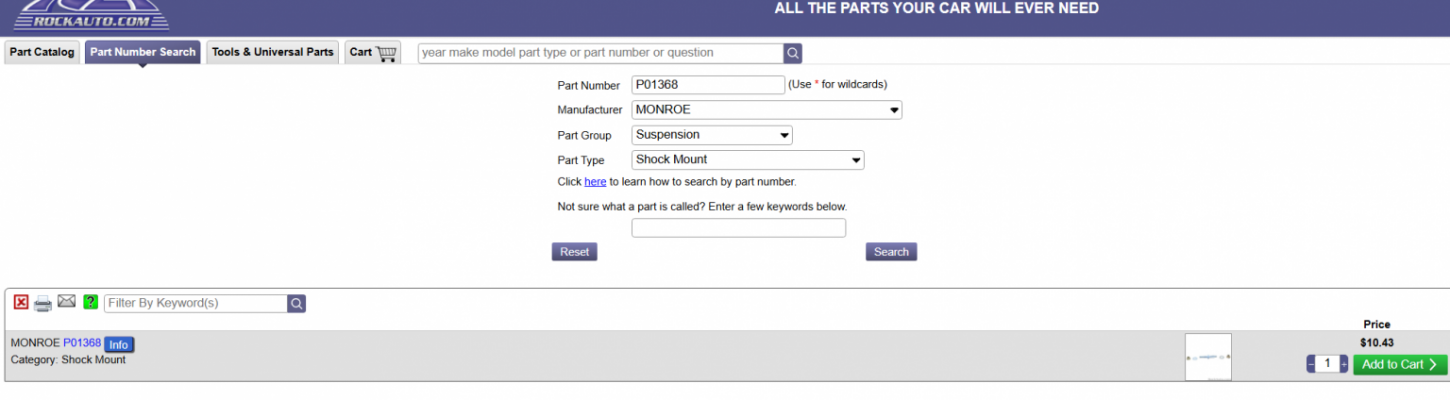Open the Part Catalog tab
This screenshot has height=400, width=1450.
[42, 52]
